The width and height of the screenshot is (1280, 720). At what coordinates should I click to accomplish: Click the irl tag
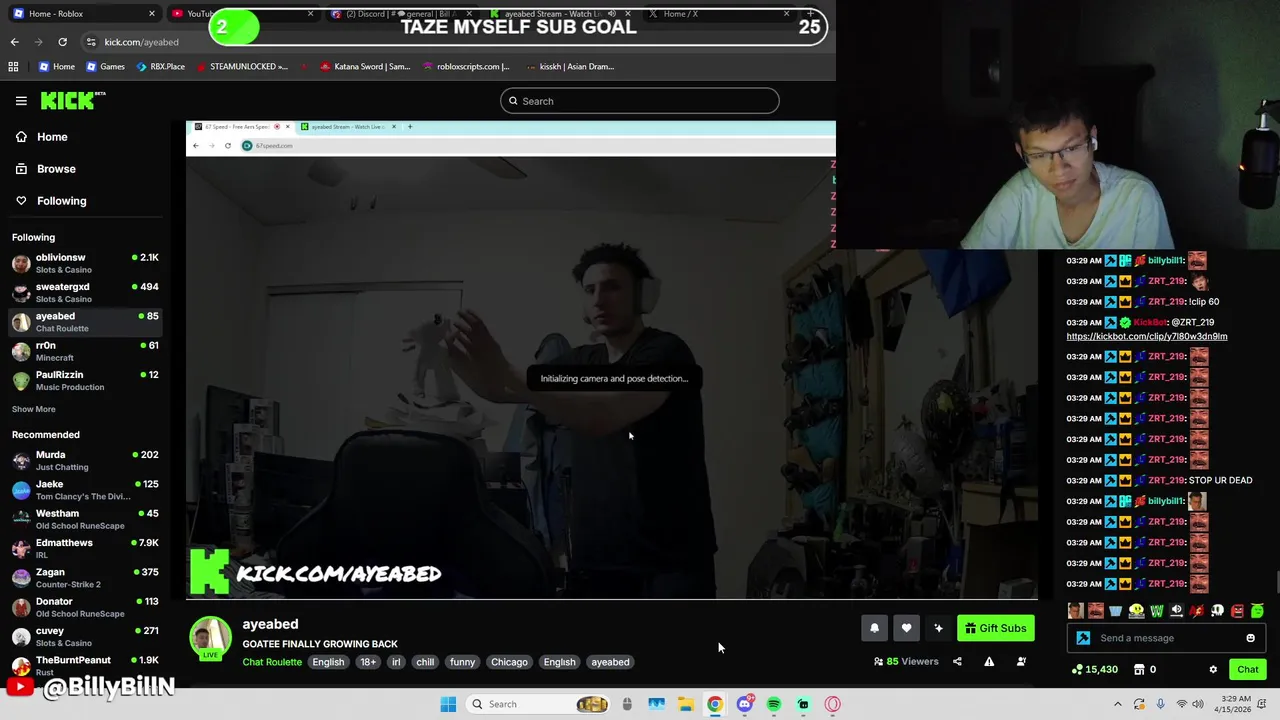click(x=396, y=662)
